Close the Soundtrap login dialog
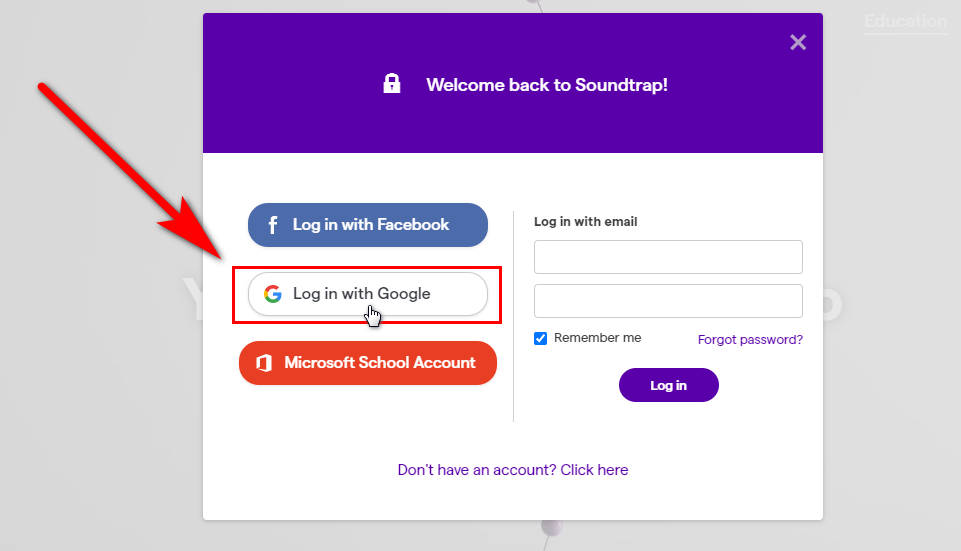Viewport: 961px width, 551px height. [x=797, y=42]
